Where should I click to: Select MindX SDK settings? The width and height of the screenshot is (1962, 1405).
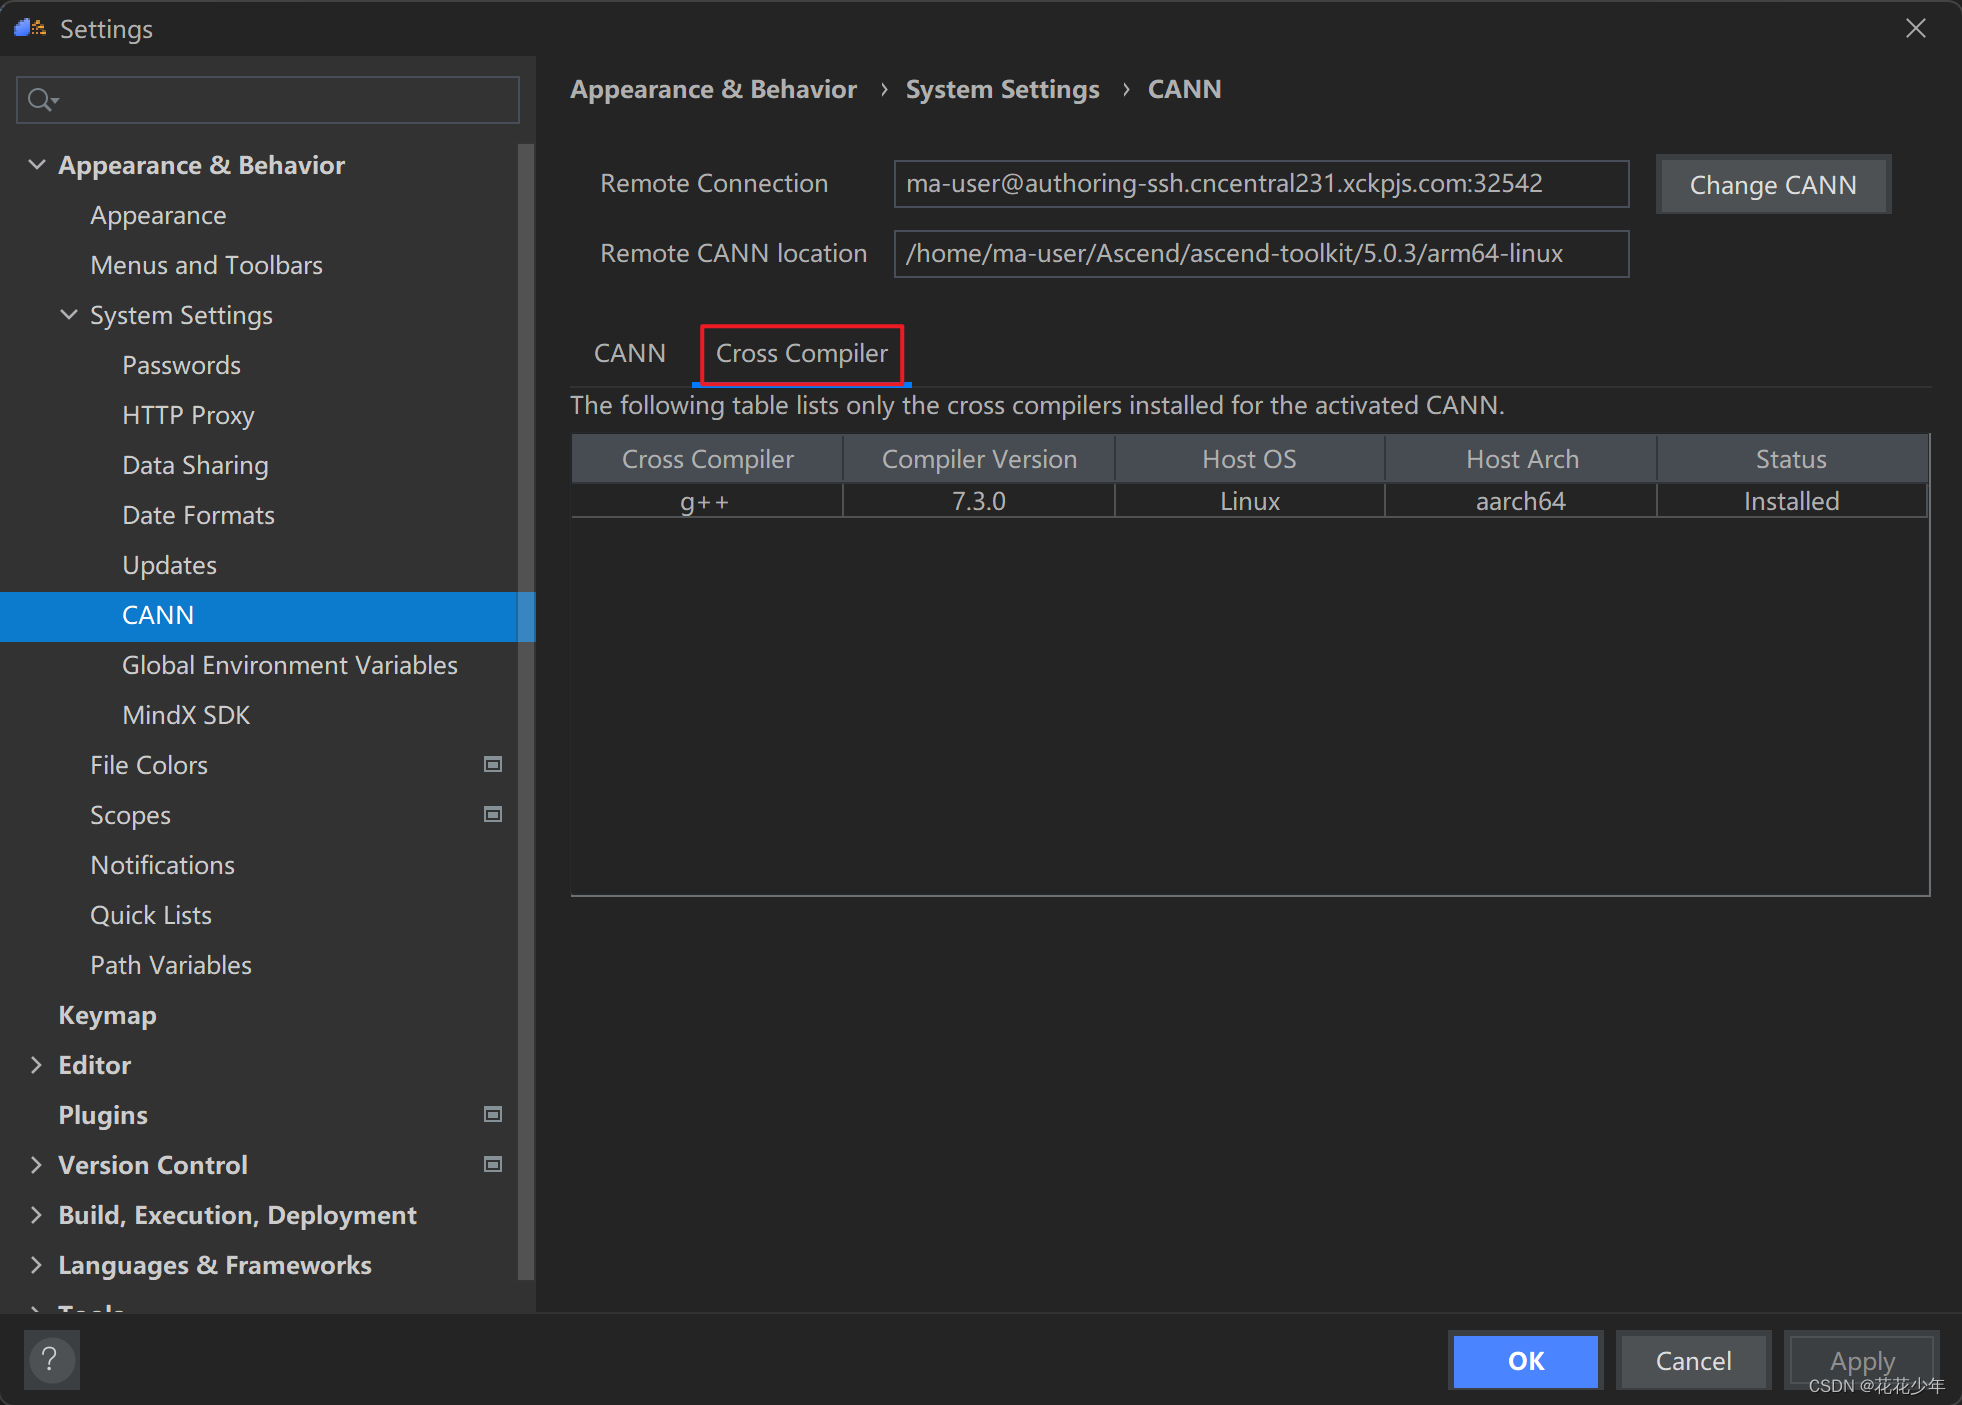(186, 715)
